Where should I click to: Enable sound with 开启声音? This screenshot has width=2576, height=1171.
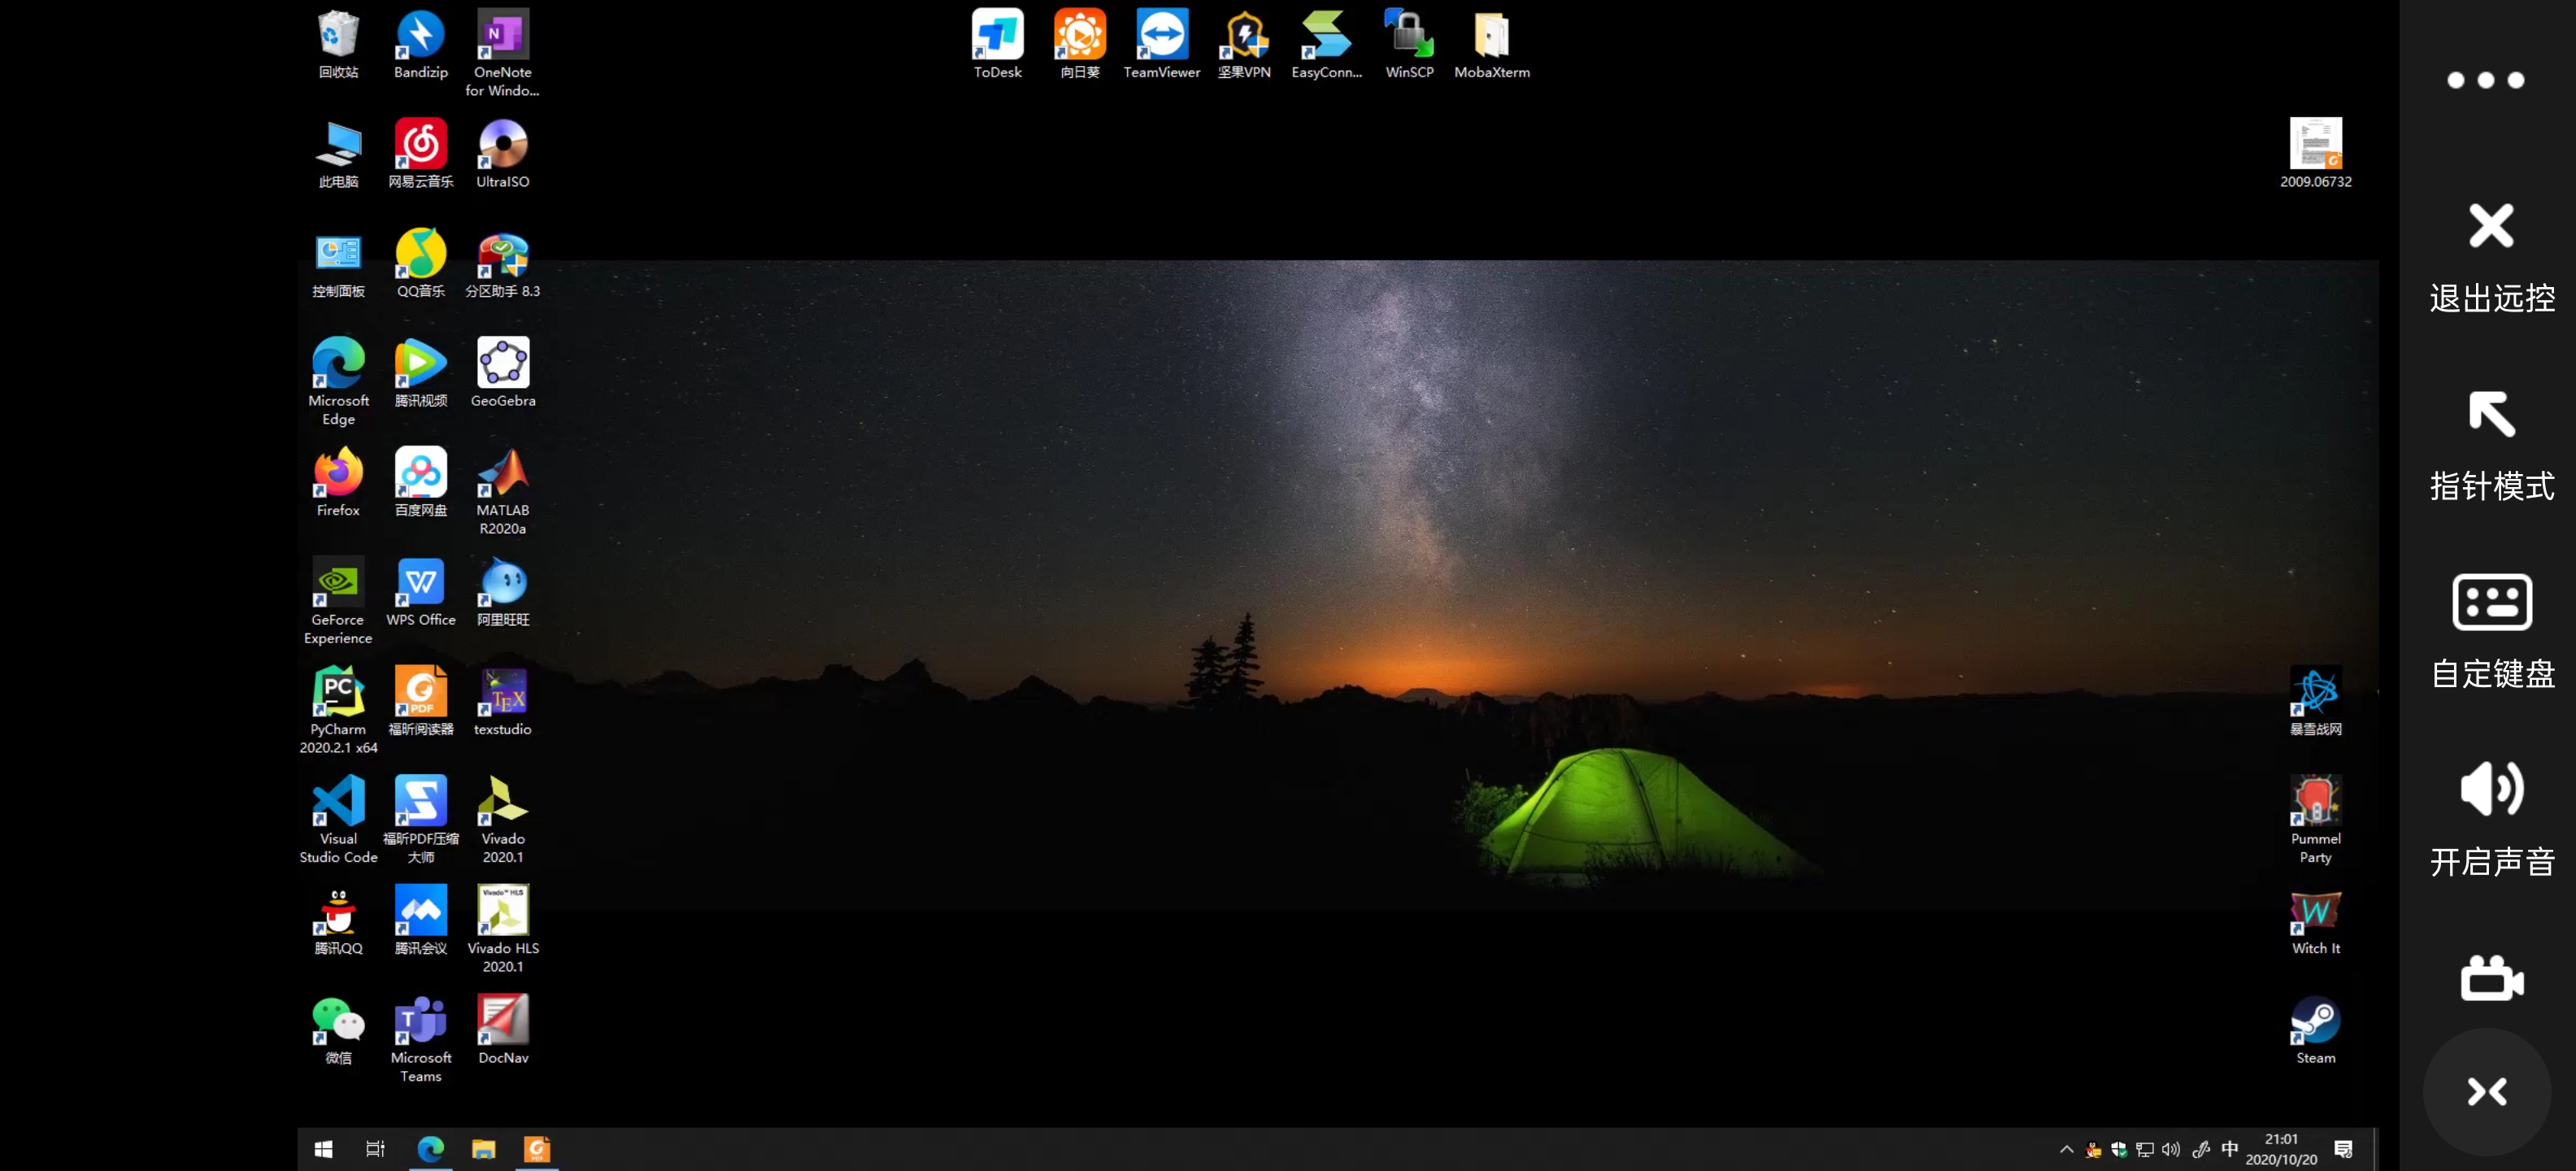2491,818
